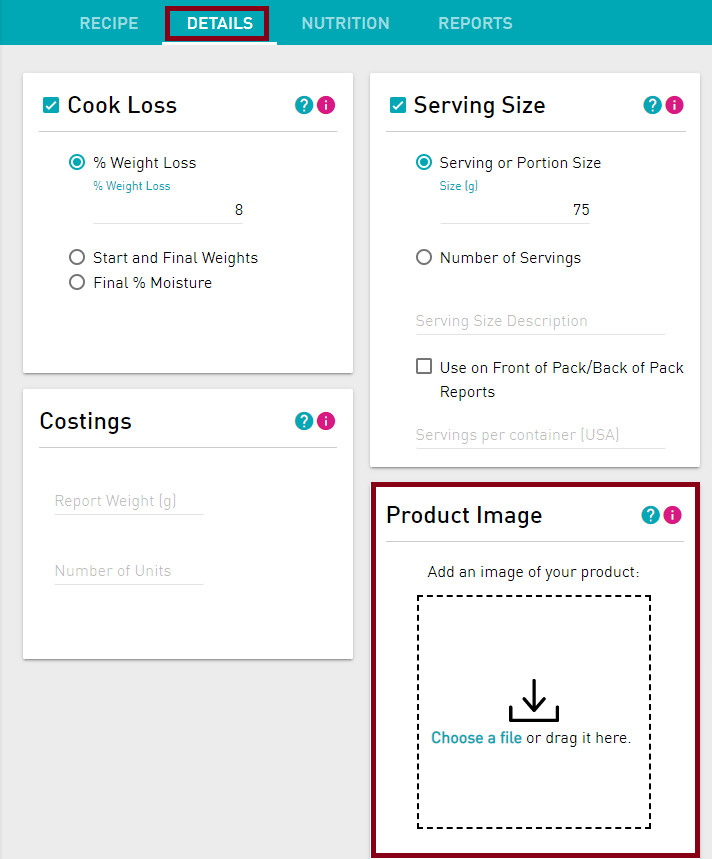Click the Cook Loss info icon
Viewport: 712px width, 859px height.
[x=328, y=104]
